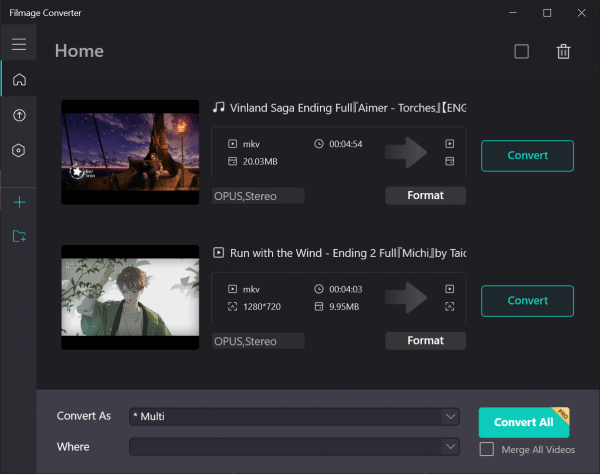The width and height of the screenshot is (600, 474).
Task: Click OPUS,Stereo field for Run with the Wind
Action: (258, 341)
